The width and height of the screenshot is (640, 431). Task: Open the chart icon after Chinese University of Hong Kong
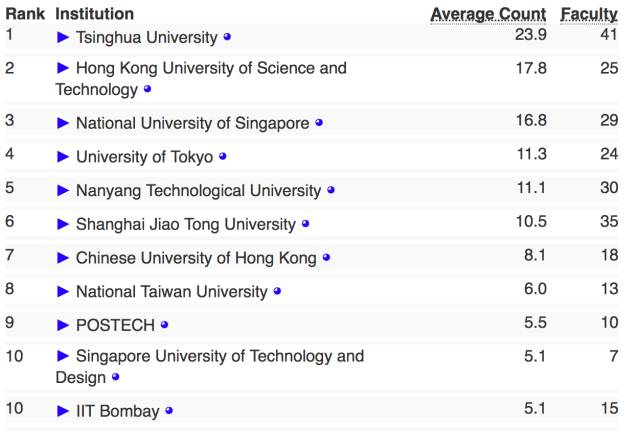[326, 258]
